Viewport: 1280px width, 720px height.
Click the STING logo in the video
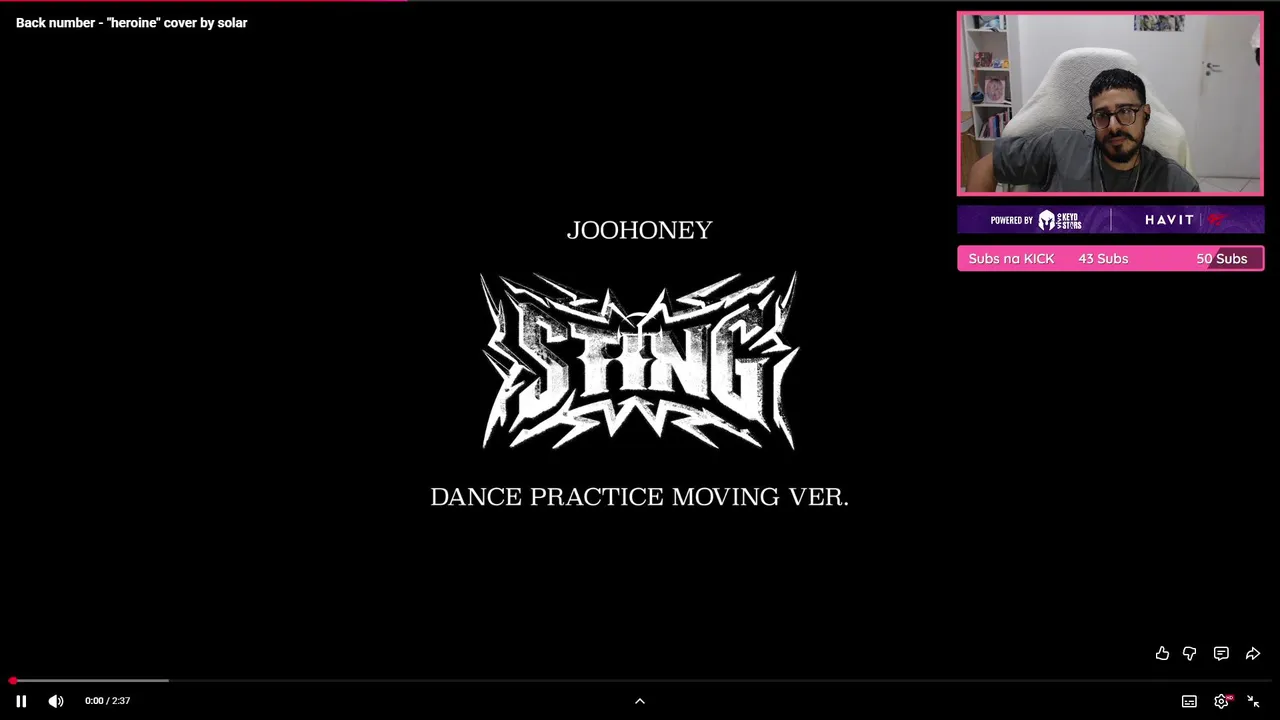coord(639,360)
